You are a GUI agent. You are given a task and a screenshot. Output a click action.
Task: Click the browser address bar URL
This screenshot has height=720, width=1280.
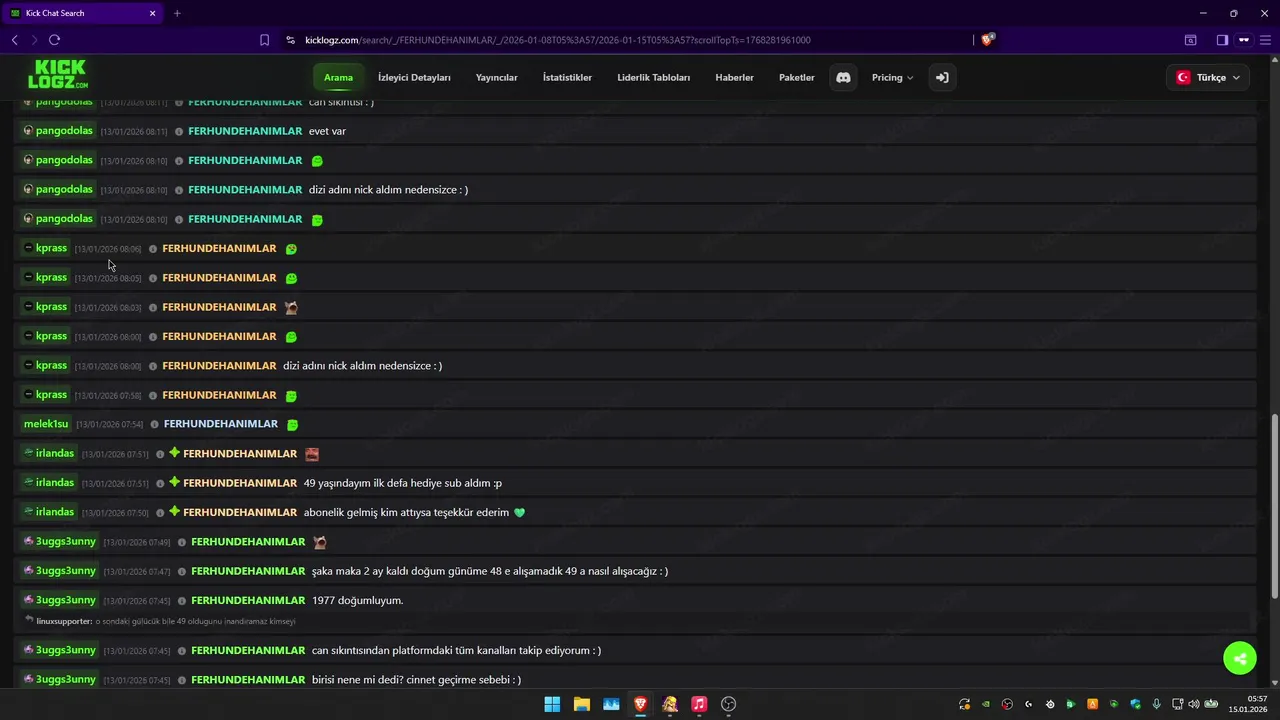tap(558, 40)
